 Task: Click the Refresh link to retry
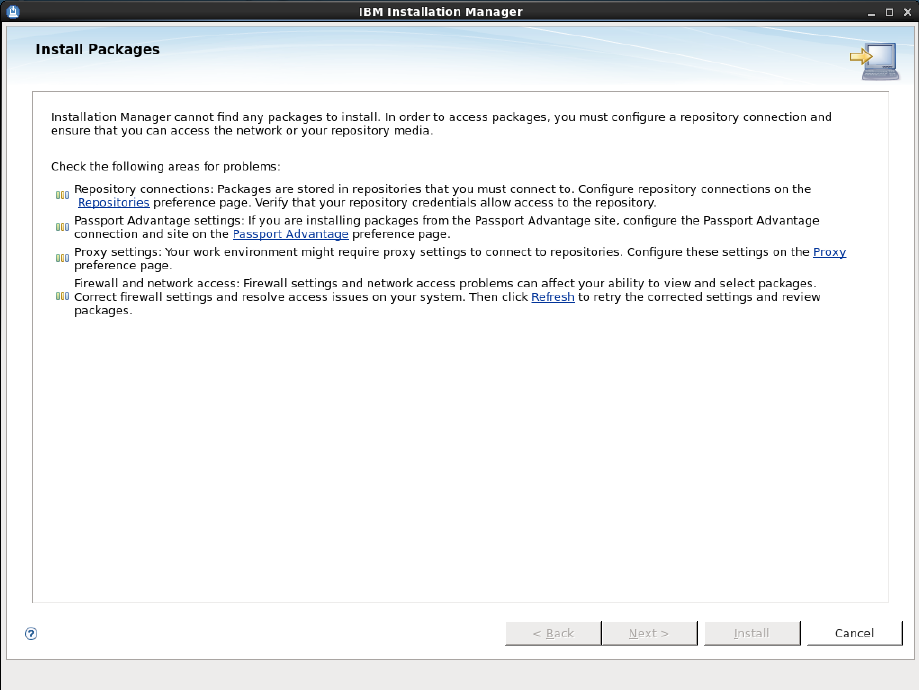[553, 297]
